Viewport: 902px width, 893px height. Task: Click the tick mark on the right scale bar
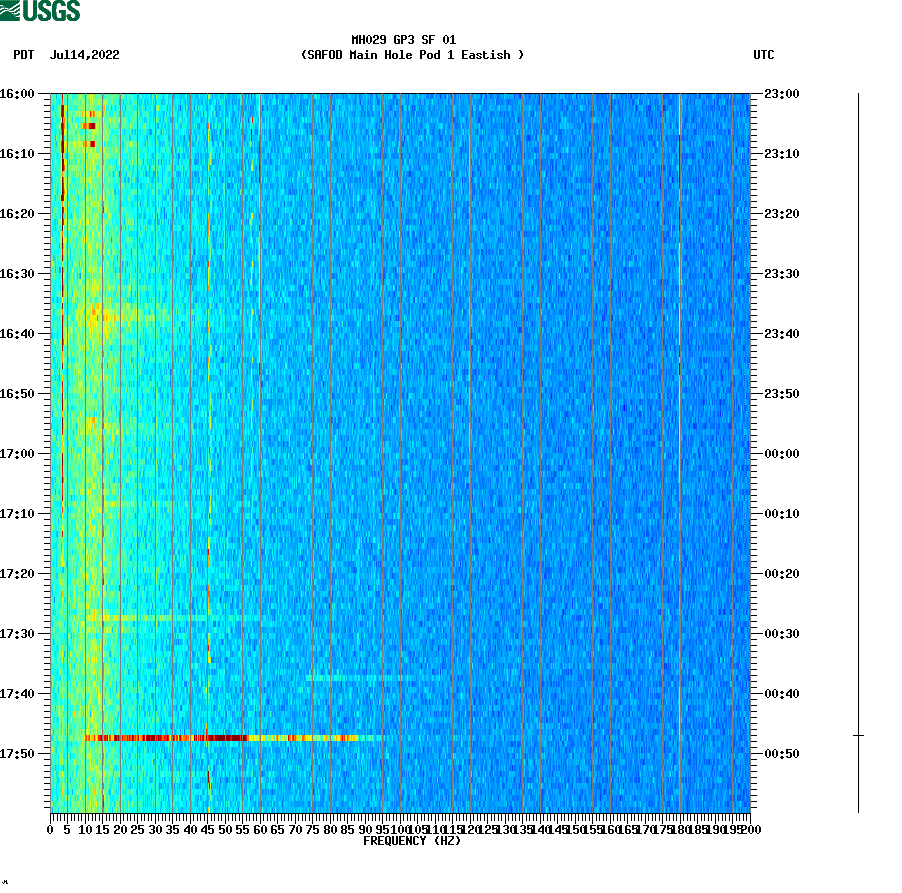pos(856,733)
